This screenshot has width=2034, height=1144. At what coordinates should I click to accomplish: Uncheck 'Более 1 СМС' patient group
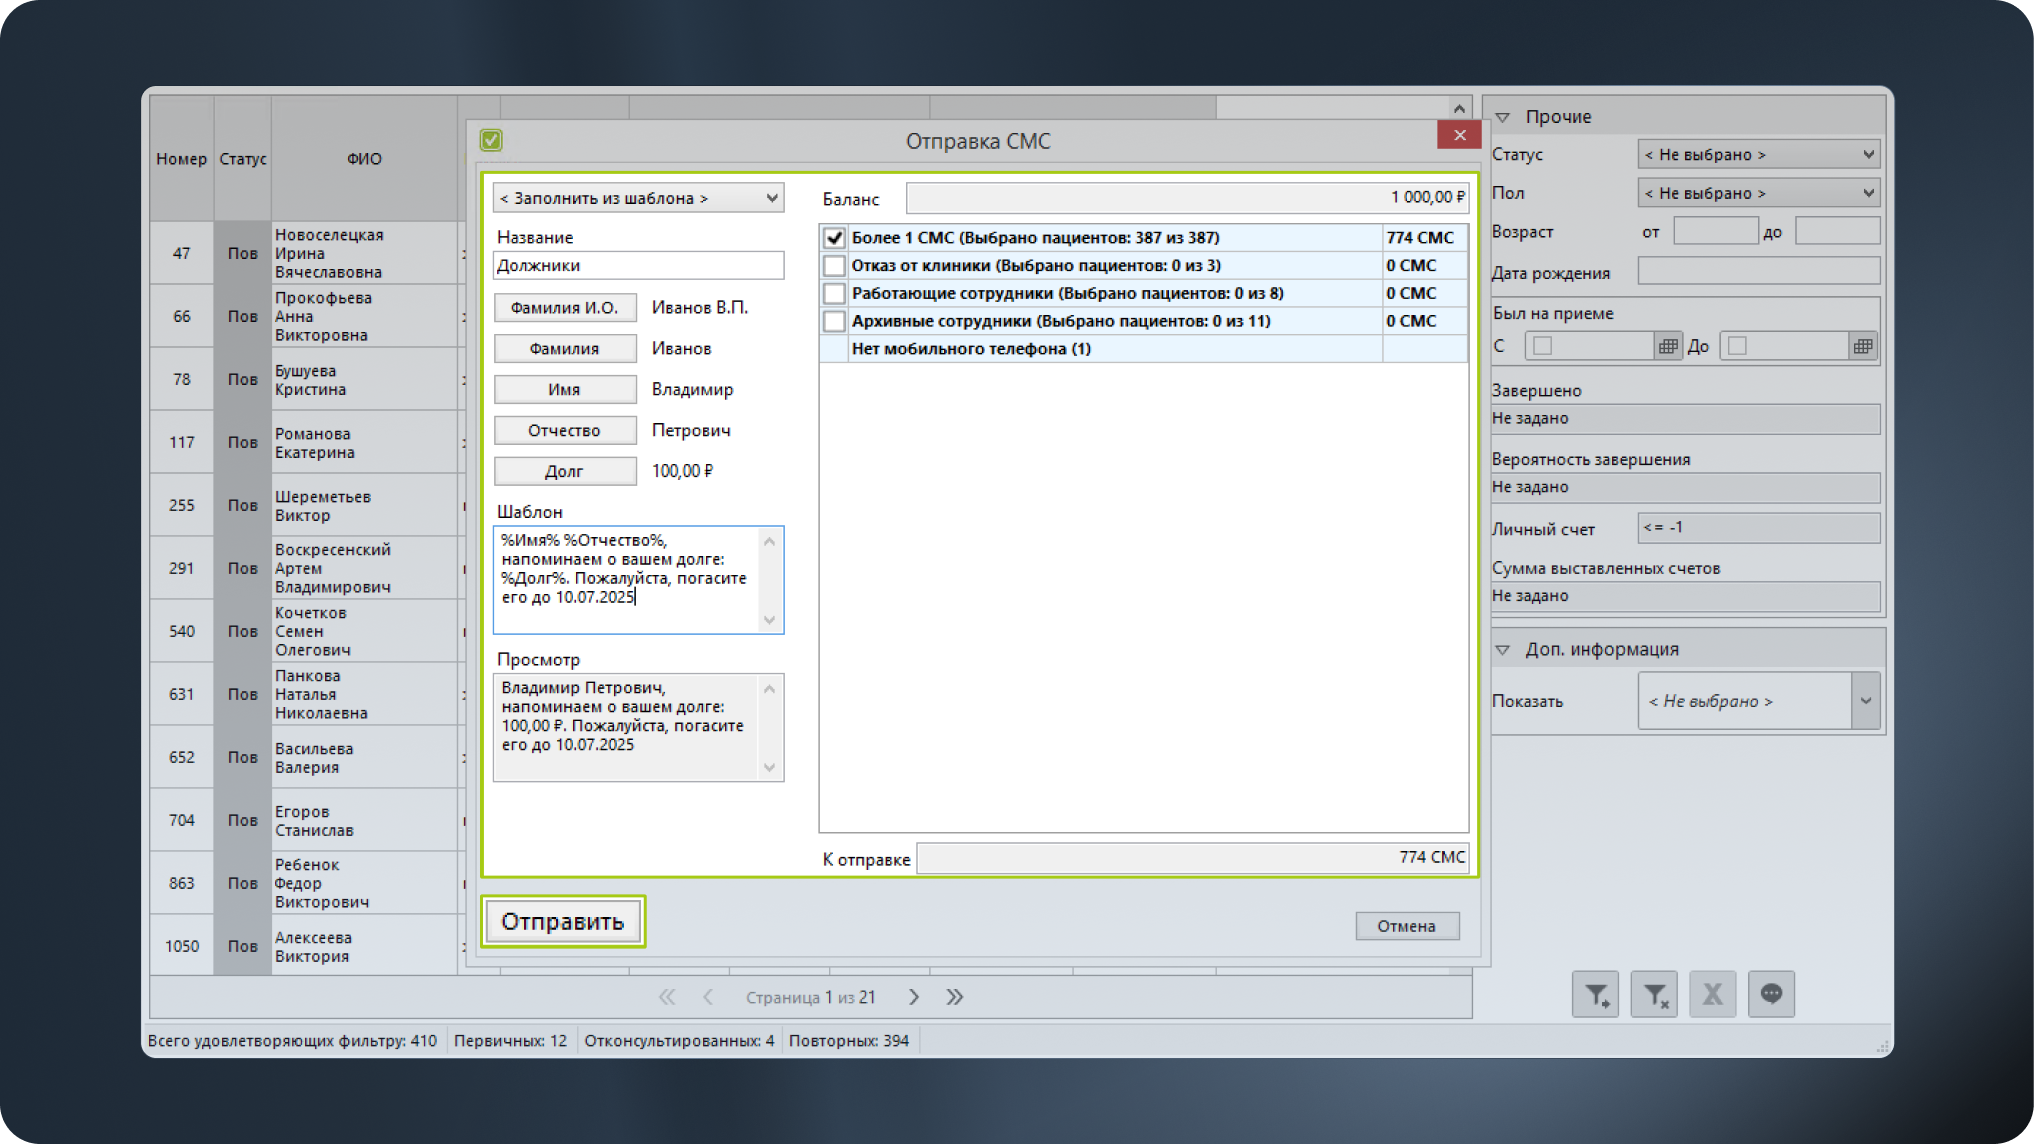click(834, 238)
